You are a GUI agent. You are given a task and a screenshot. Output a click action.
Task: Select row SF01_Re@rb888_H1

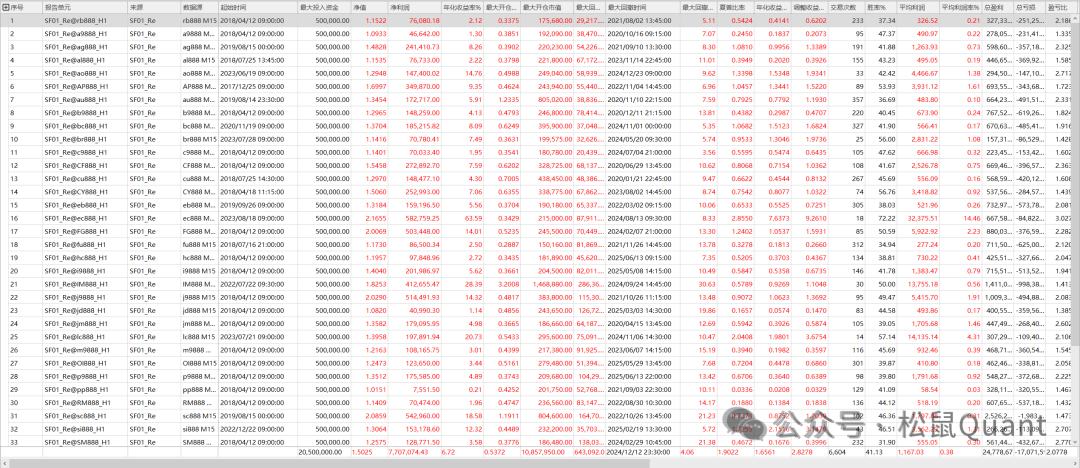[x=75, y=20]
